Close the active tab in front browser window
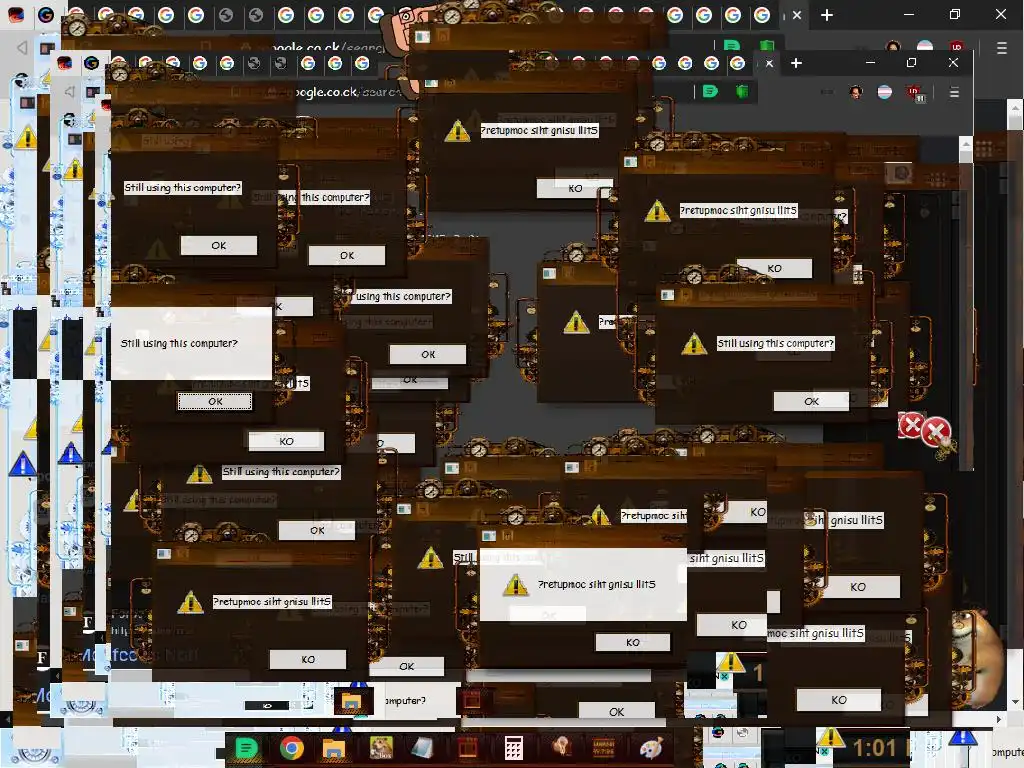The image size is (1024, 768). pyautogui.click(x=769, y=63)
